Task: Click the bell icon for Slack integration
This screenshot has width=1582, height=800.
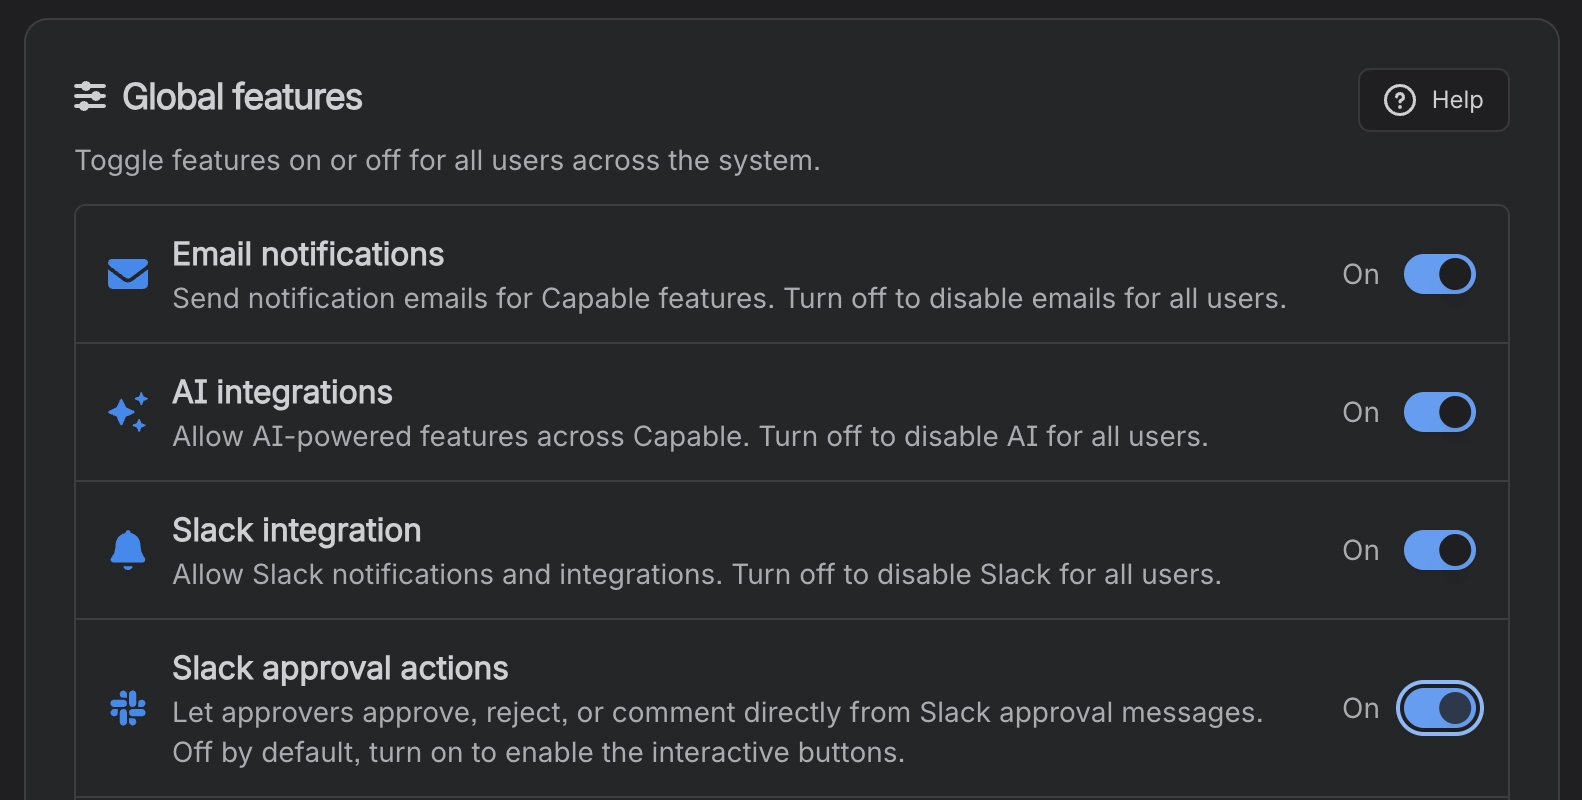Action: click(x=128, y=550)
